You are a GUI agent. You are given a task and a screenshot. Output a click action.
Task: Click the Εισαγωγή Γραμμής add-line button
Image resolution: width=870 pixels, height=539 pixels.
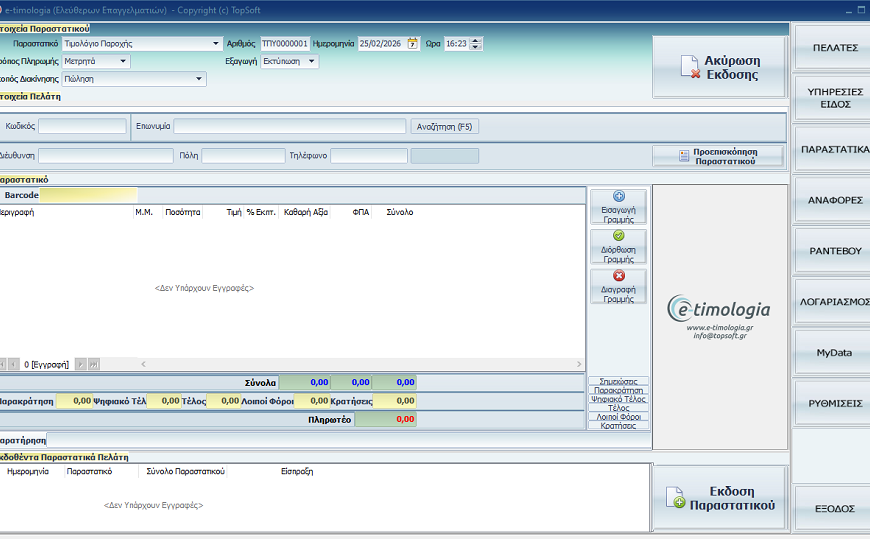click(618, 207)
